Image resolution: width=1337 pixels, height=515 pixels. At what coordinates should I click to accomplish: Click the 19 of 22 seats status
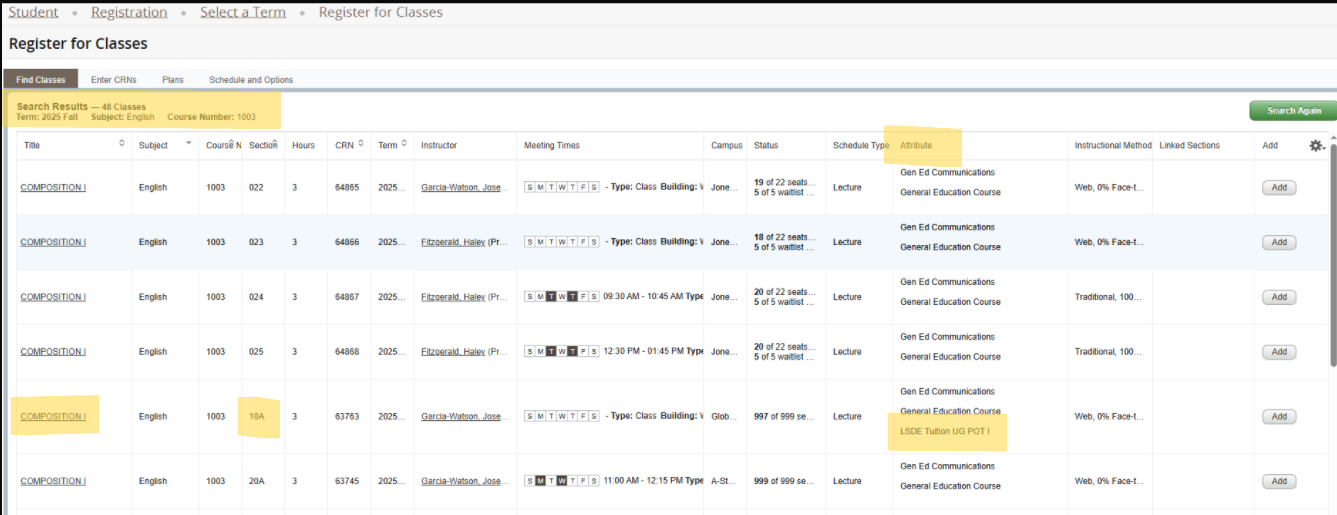pyautogui.click(x=787, y=183)
